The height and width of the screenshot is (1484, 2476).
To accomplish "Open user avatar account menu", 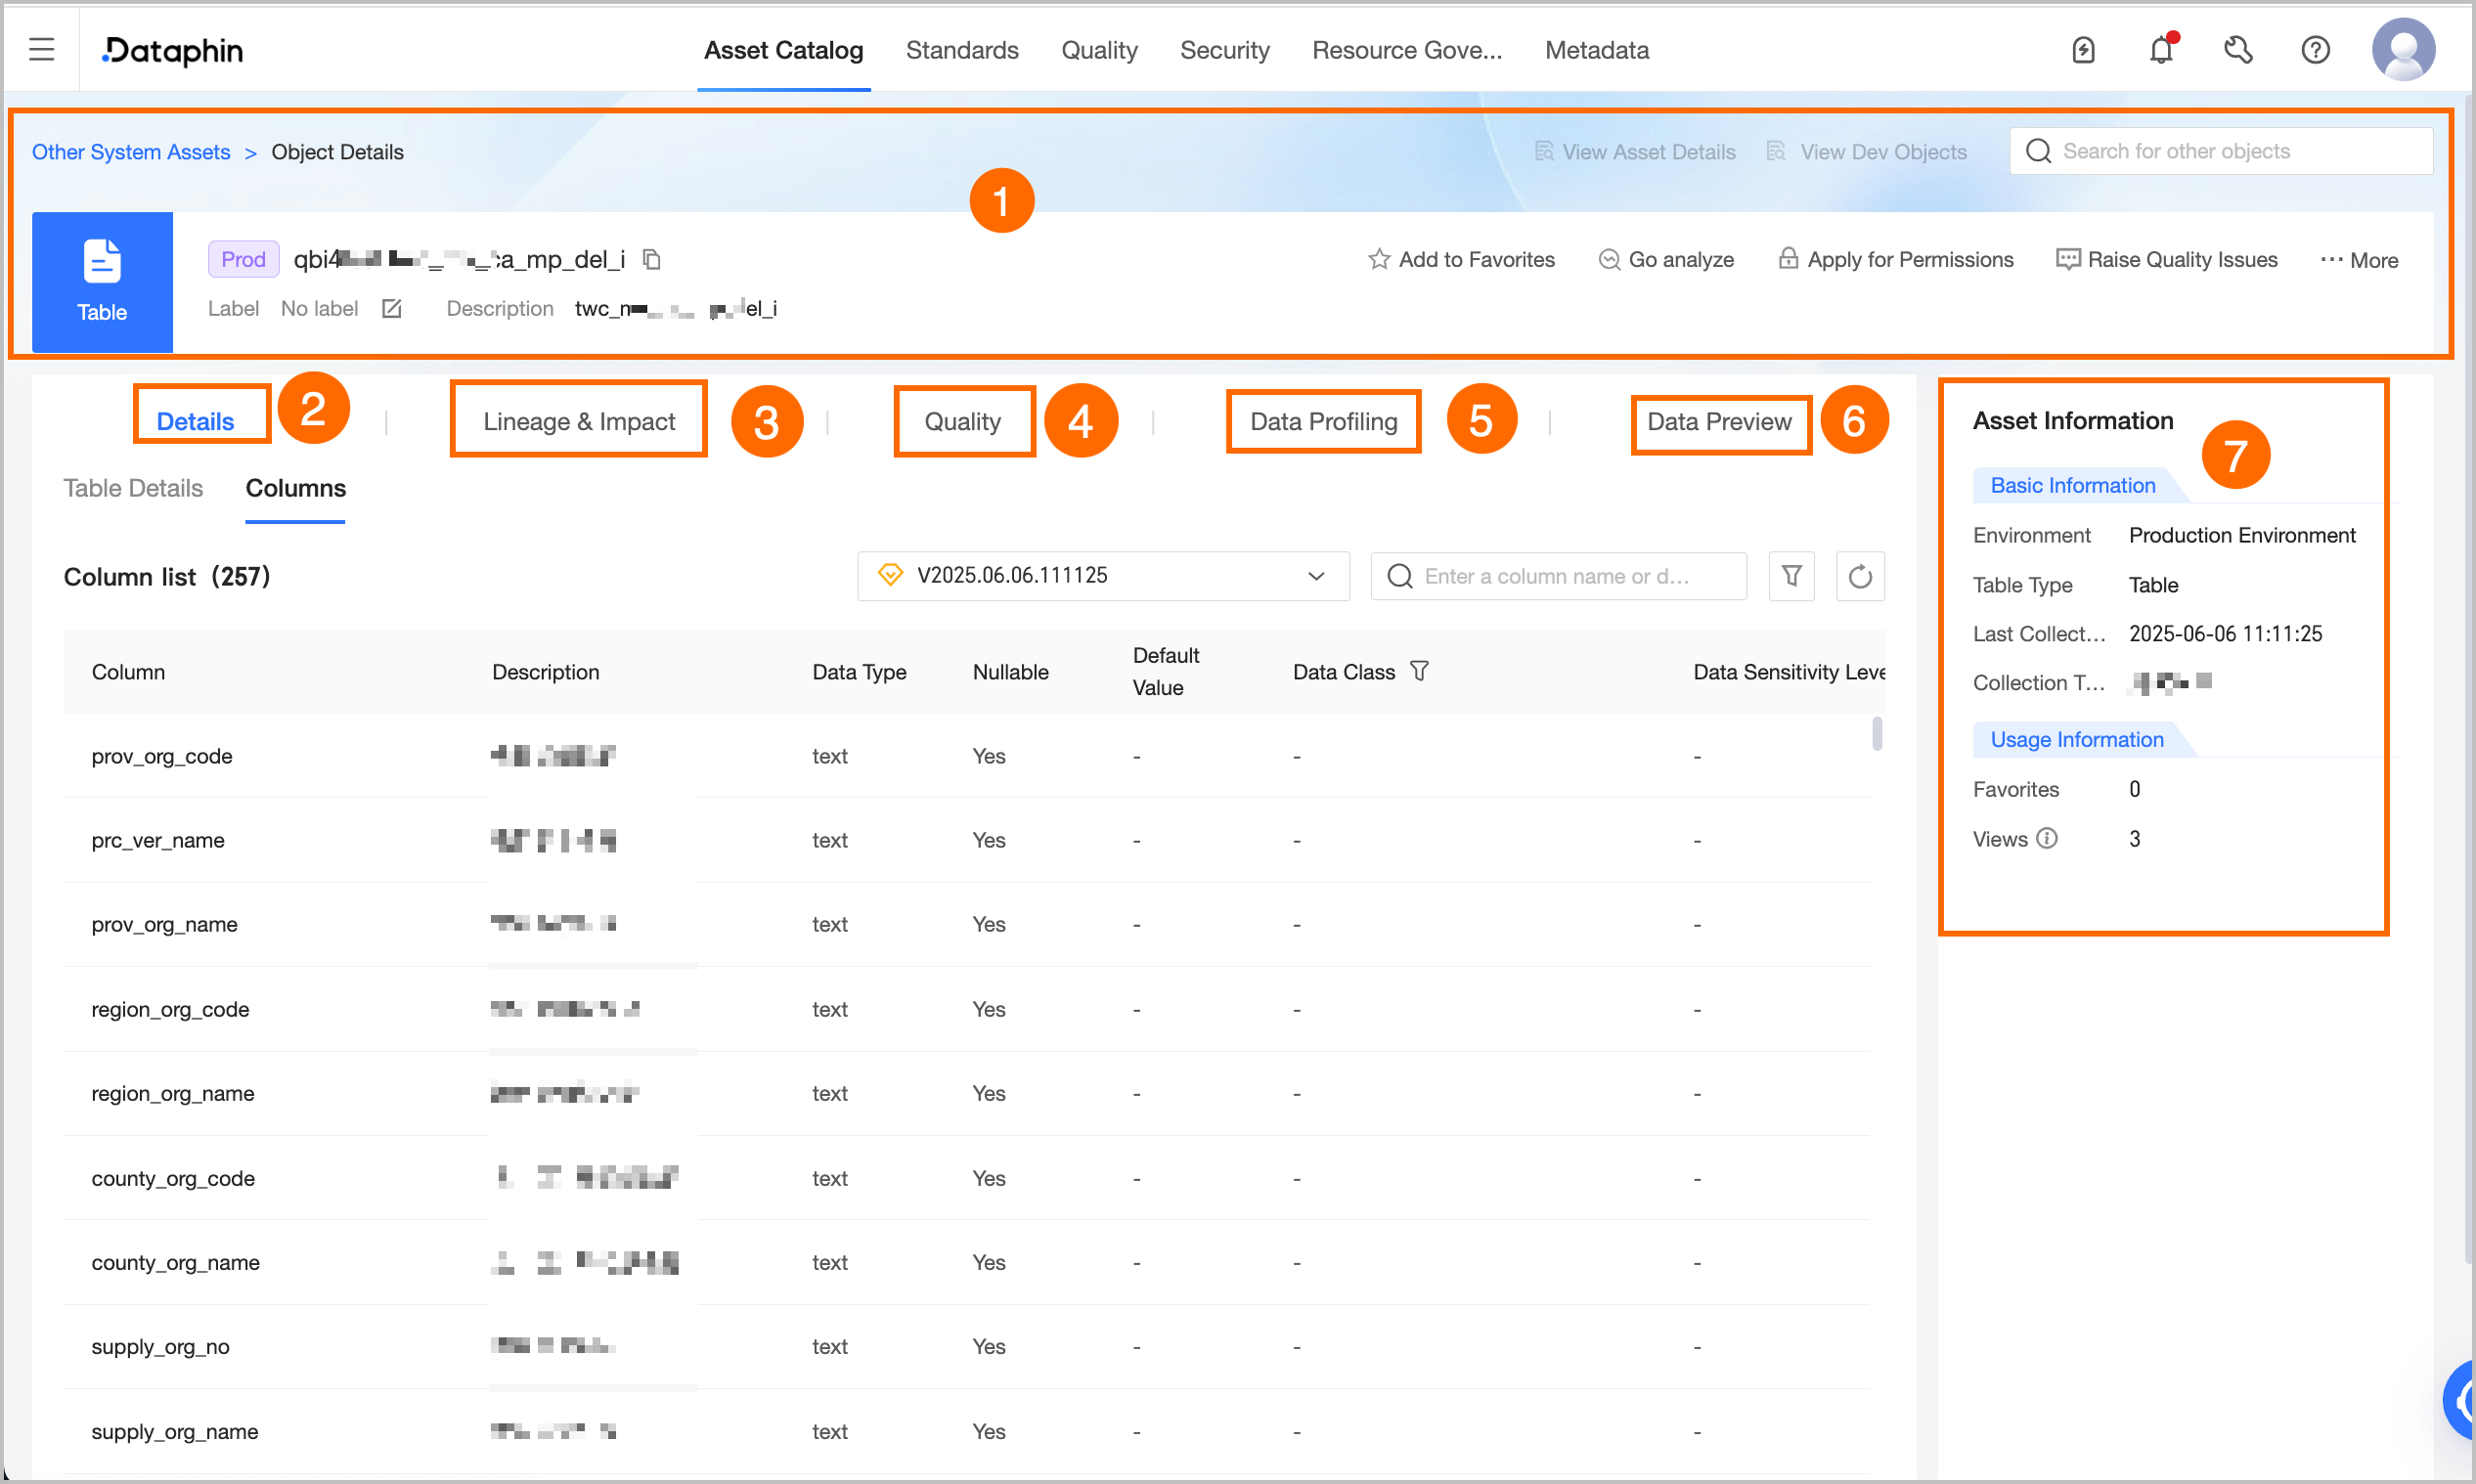I will pyautogui.click(x=2403, y=50).
